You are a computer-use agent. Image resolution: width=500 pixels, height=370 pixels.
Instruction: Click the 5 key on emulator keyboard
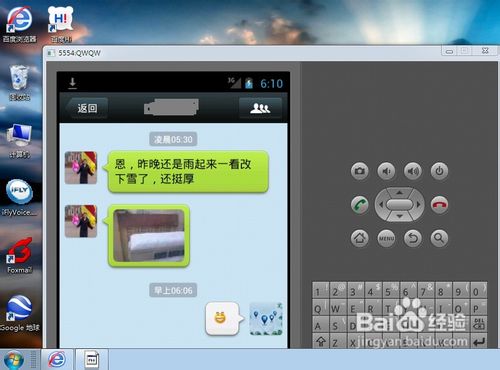click(391, 290)
